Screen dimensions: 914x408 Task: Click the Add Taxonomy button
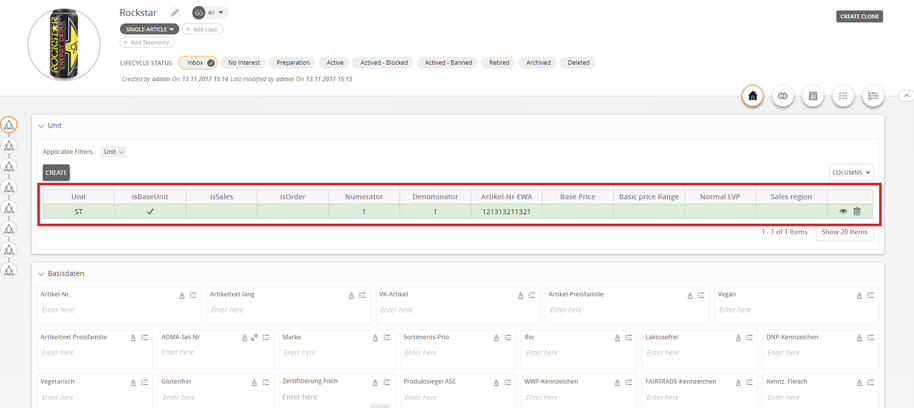click(147, 43)
